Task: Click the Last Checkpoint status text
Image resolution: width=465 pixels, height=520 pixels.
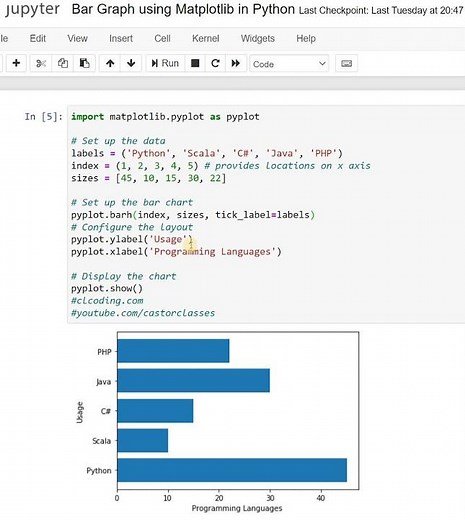Action: 381,11
